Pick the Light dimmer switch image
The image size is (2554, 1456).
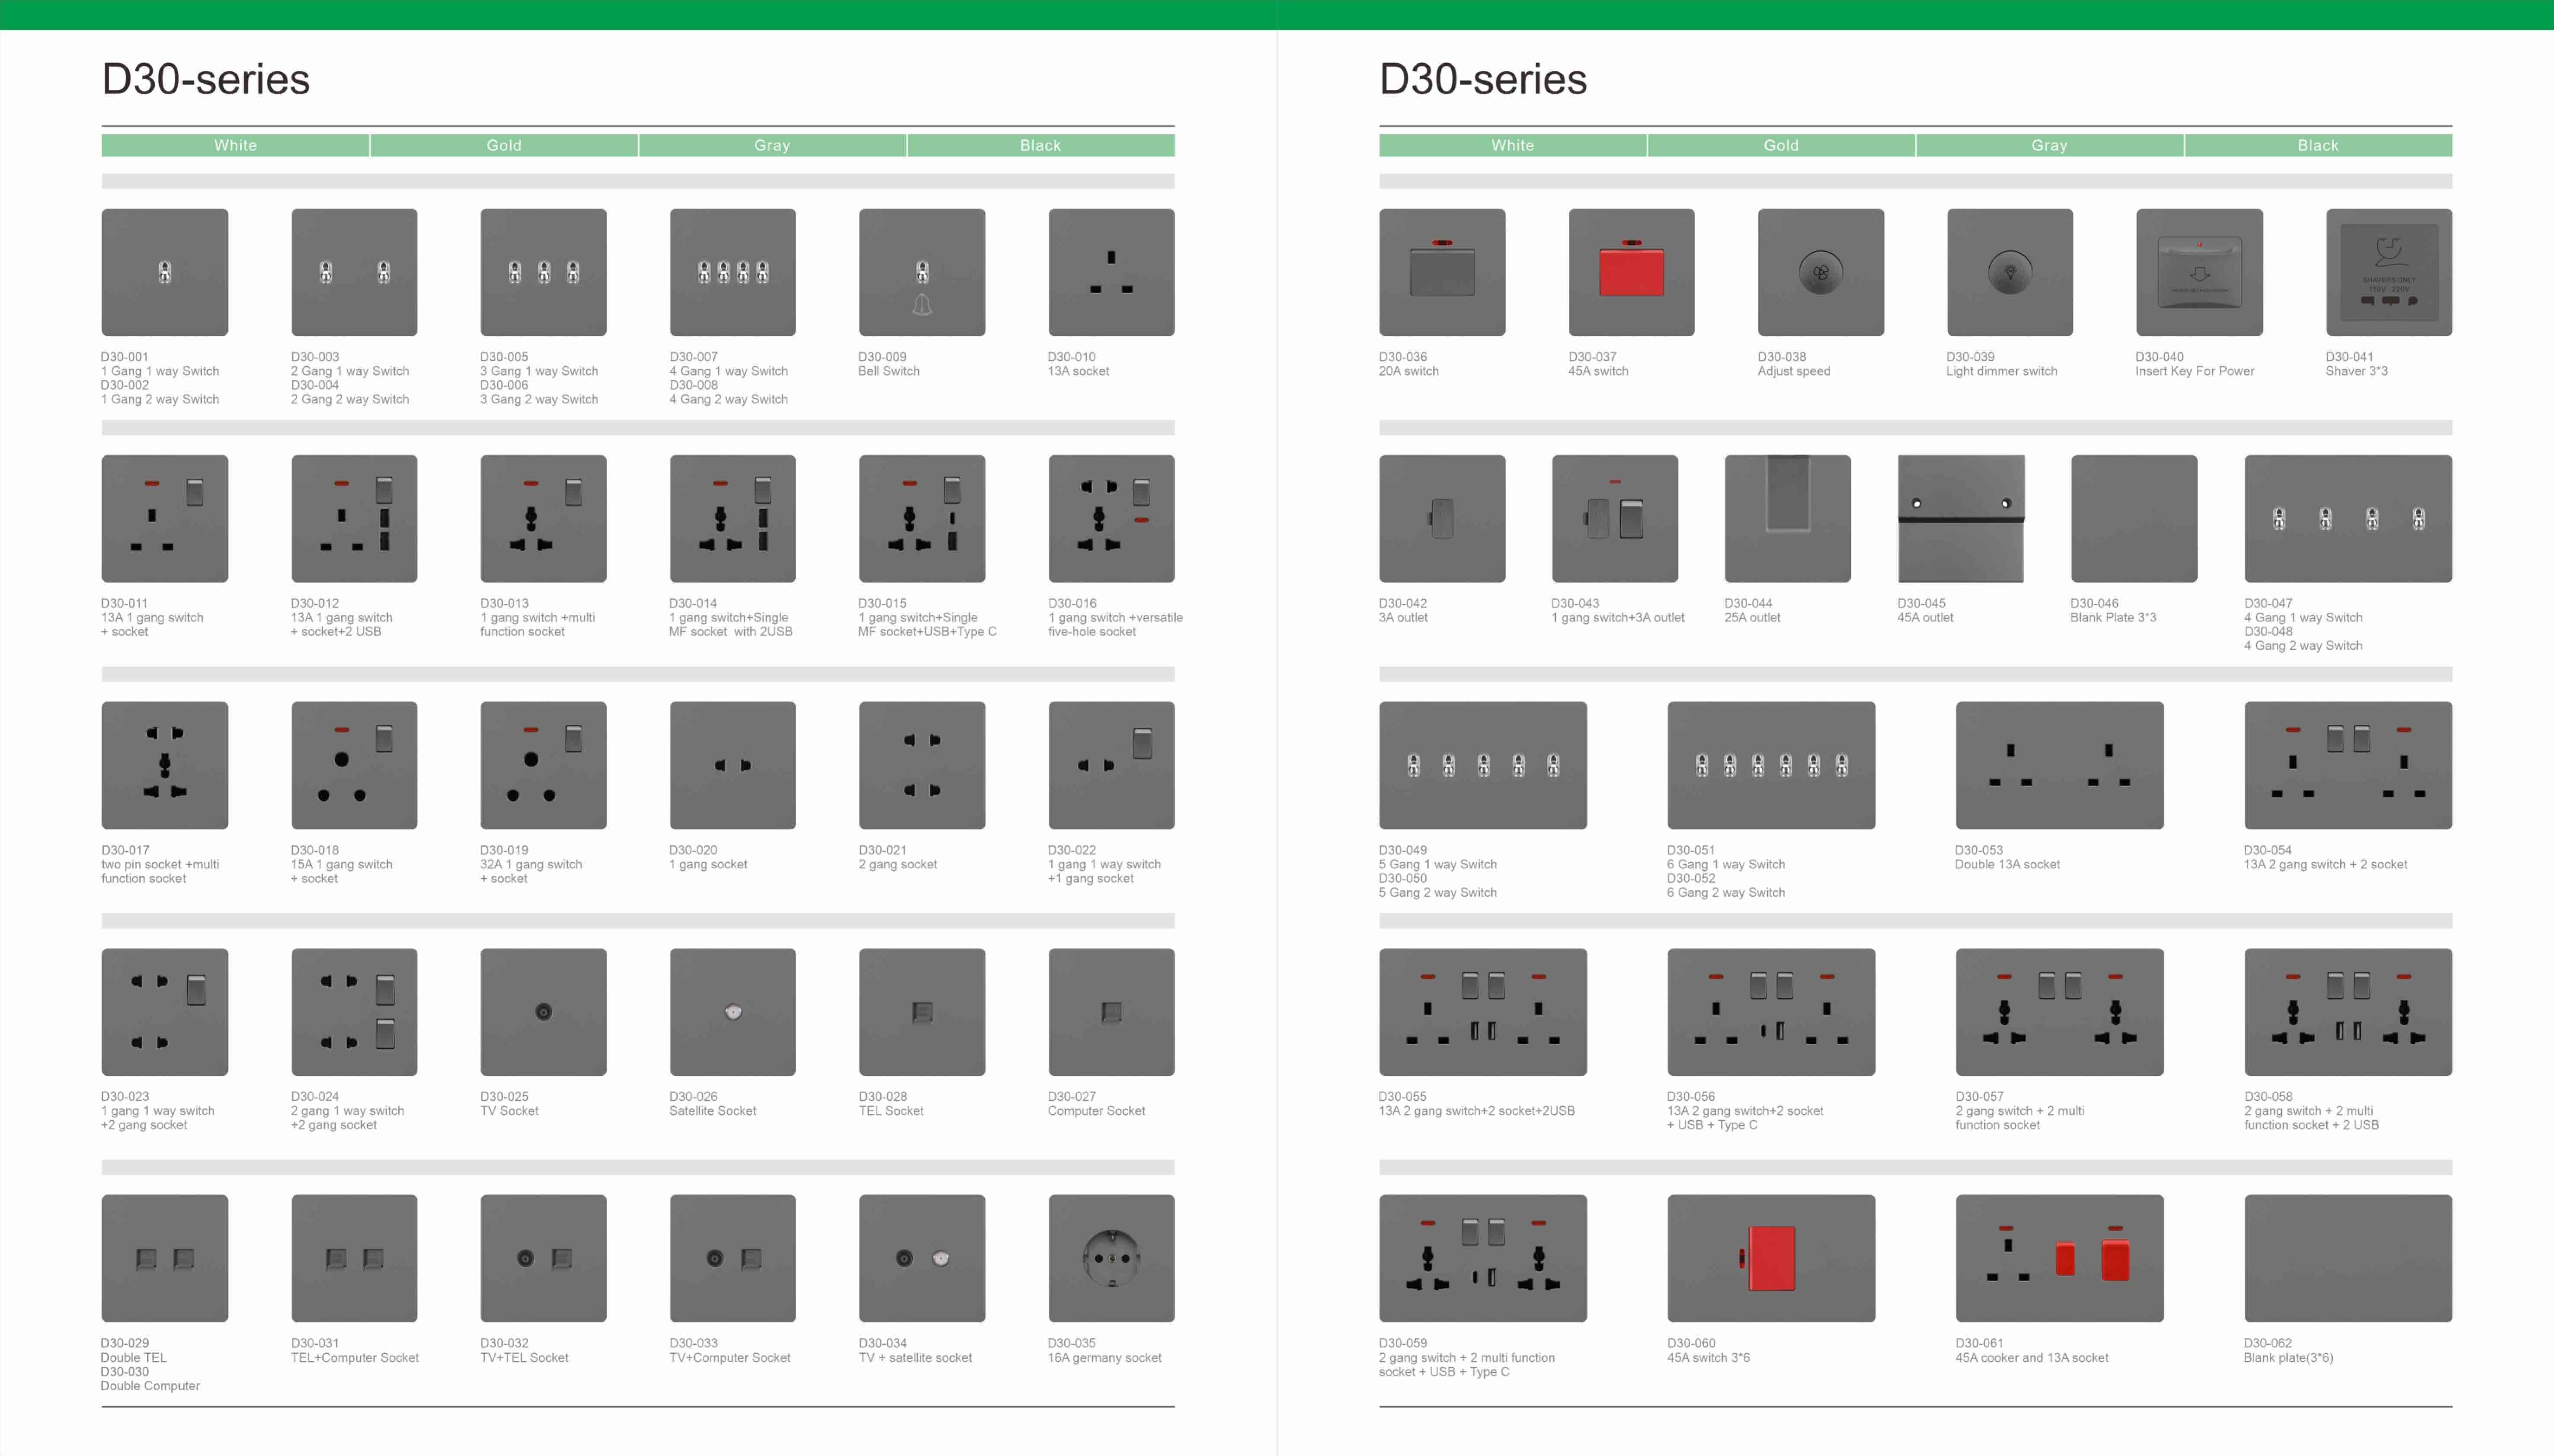pyautogui.click(x=2010, y=272)
